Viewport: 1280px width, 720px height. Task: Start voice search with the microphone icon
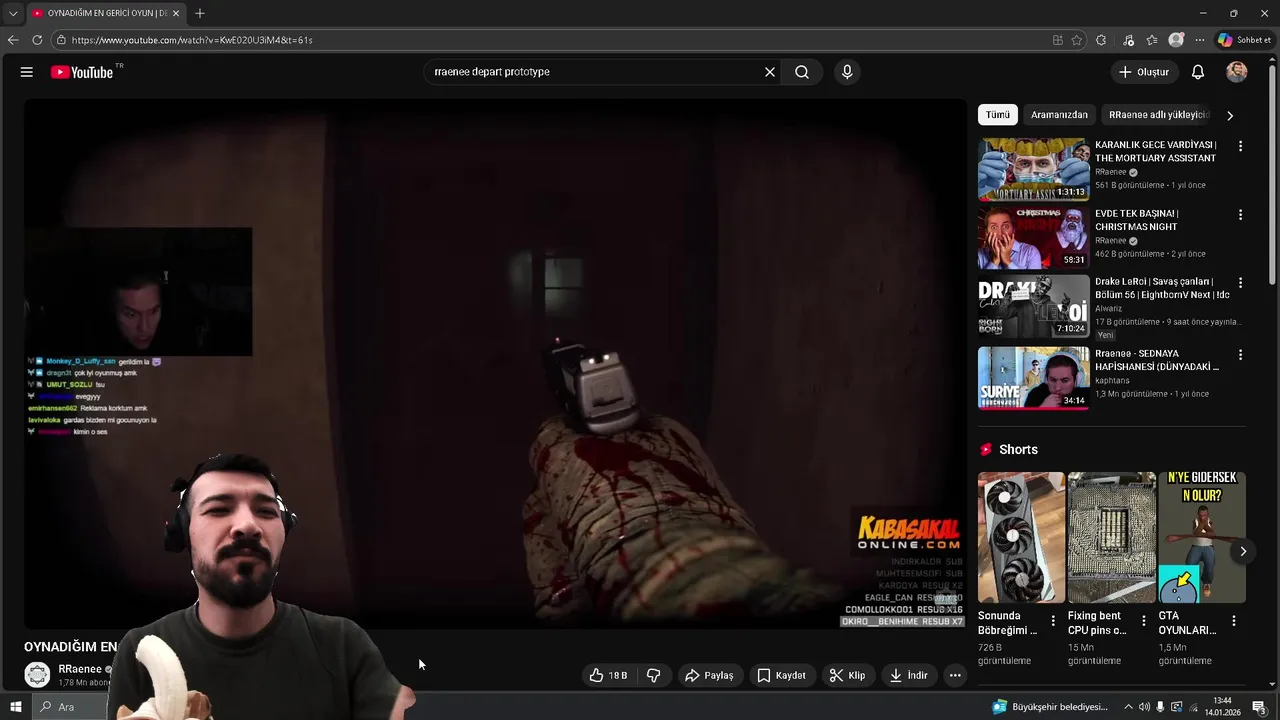click(x=847, y=72)
